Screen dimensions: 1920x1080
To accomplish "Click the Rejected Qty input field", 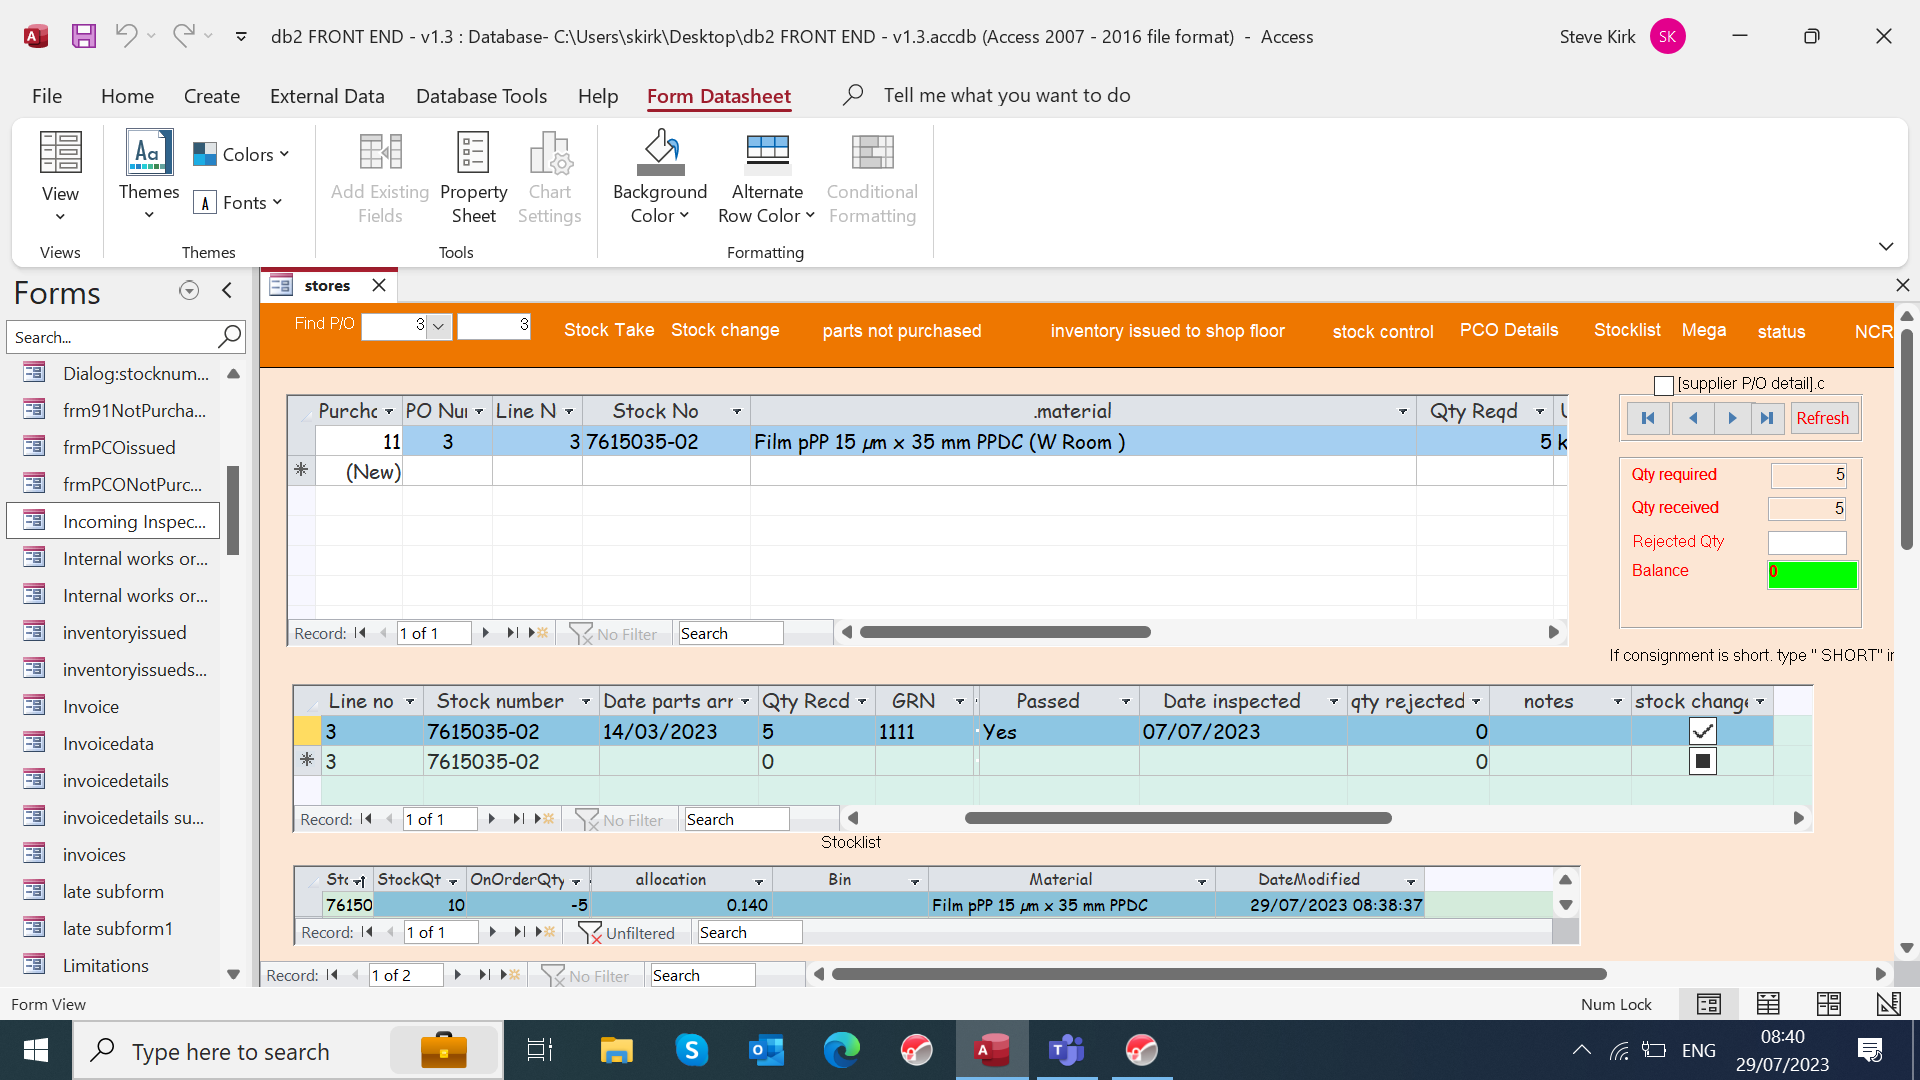I will click(x=1807, y=542).
